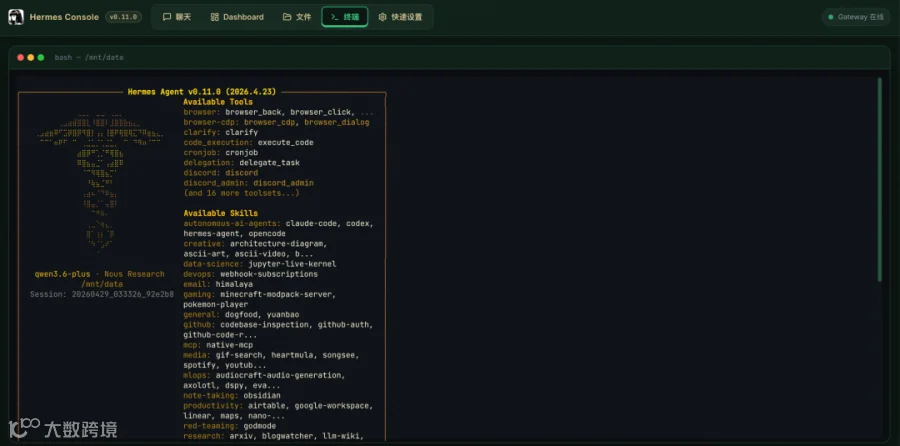Screen dimensions: 900x446
Task: Click the mlops: audiocraft-audio-generation line
Action: (265, 375)
